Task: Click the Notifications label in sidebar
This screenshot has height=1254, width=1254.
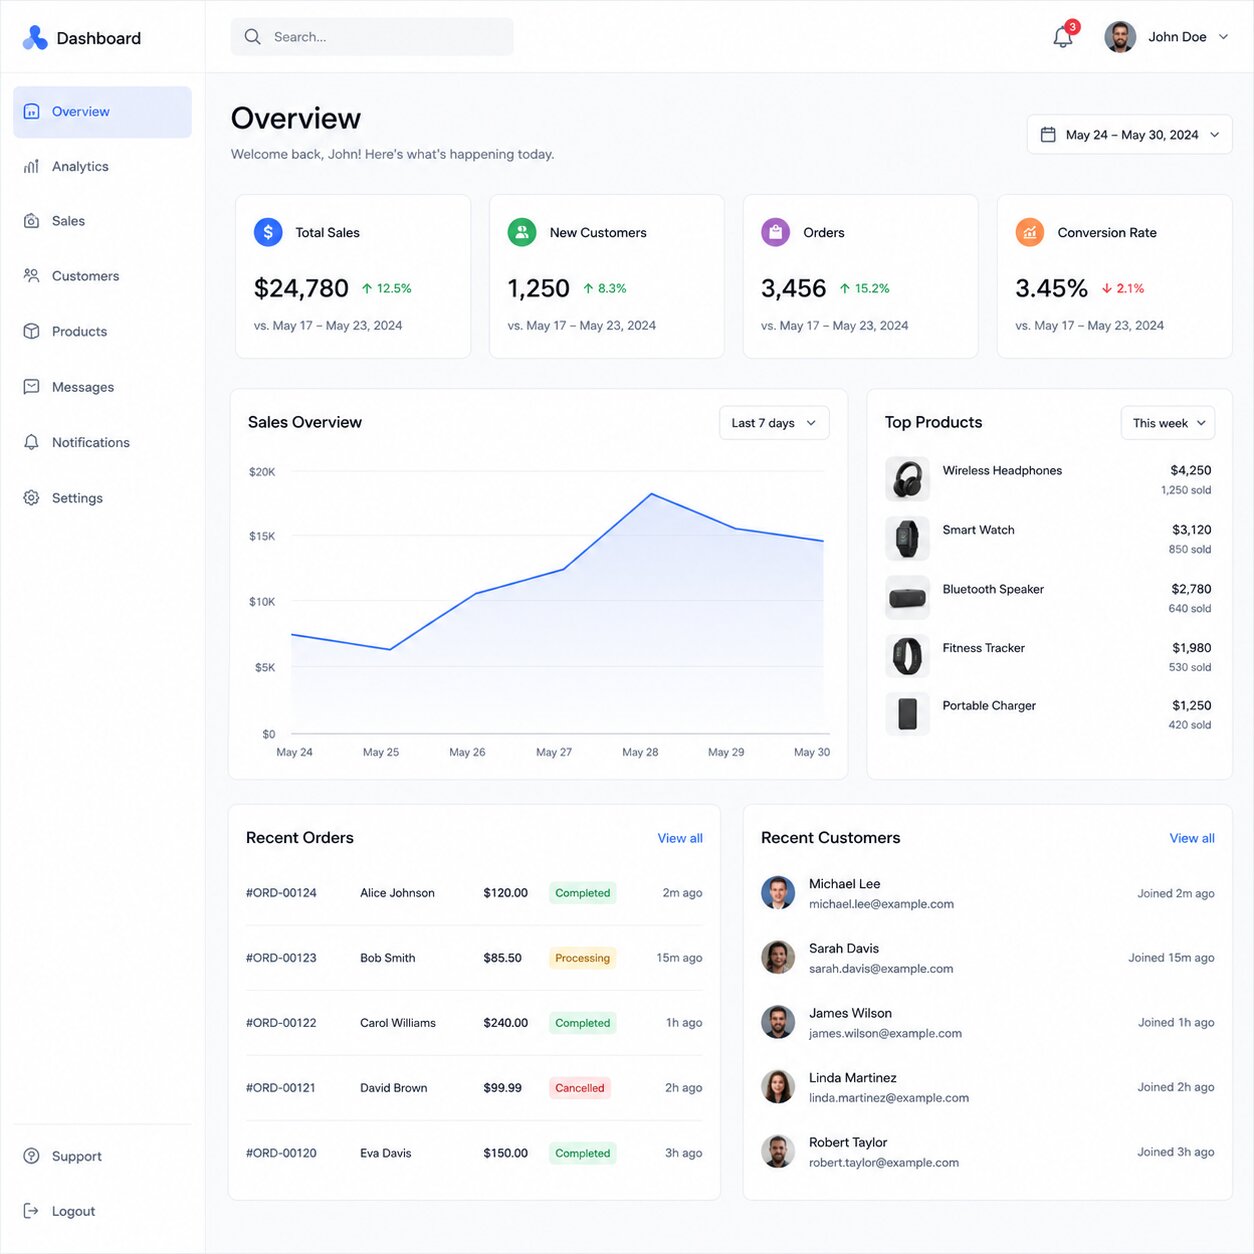Action: point(91,443)
